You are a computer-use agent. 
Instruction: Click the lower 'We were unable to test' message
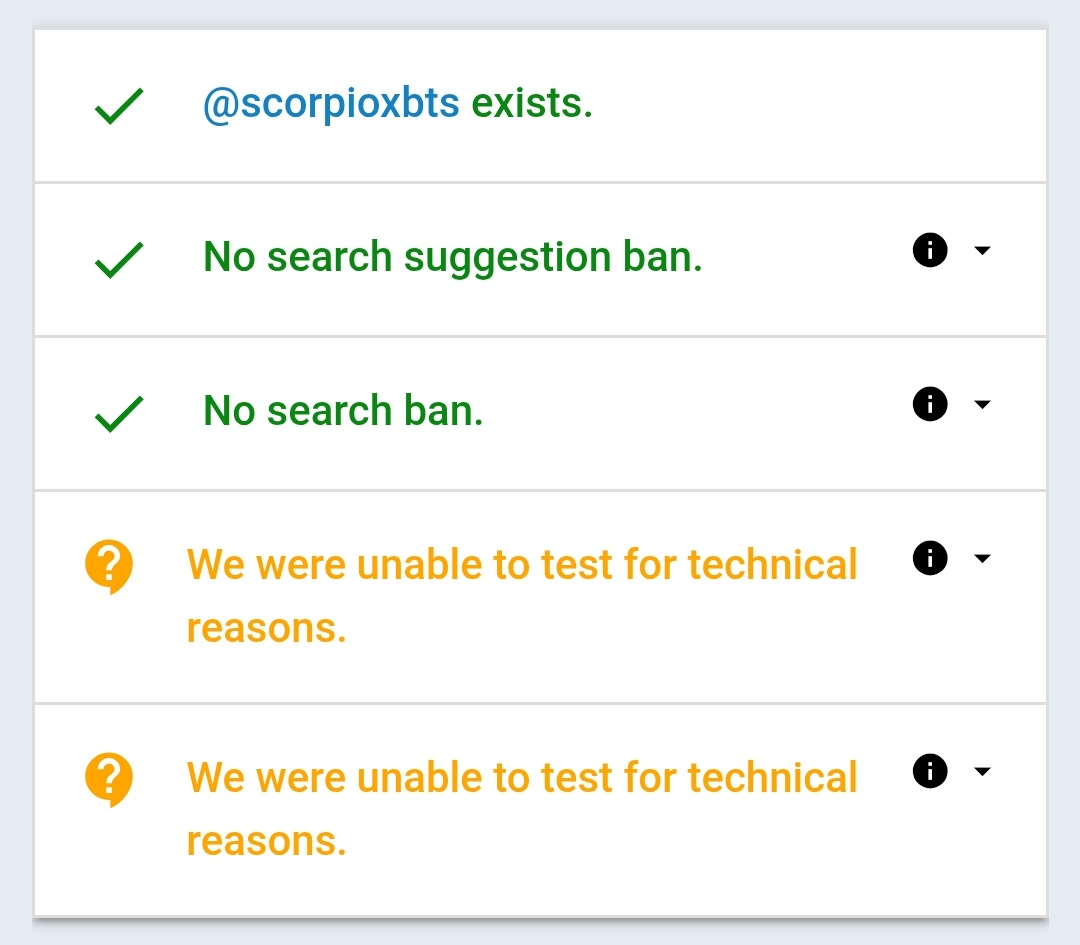tap(521, 778)
